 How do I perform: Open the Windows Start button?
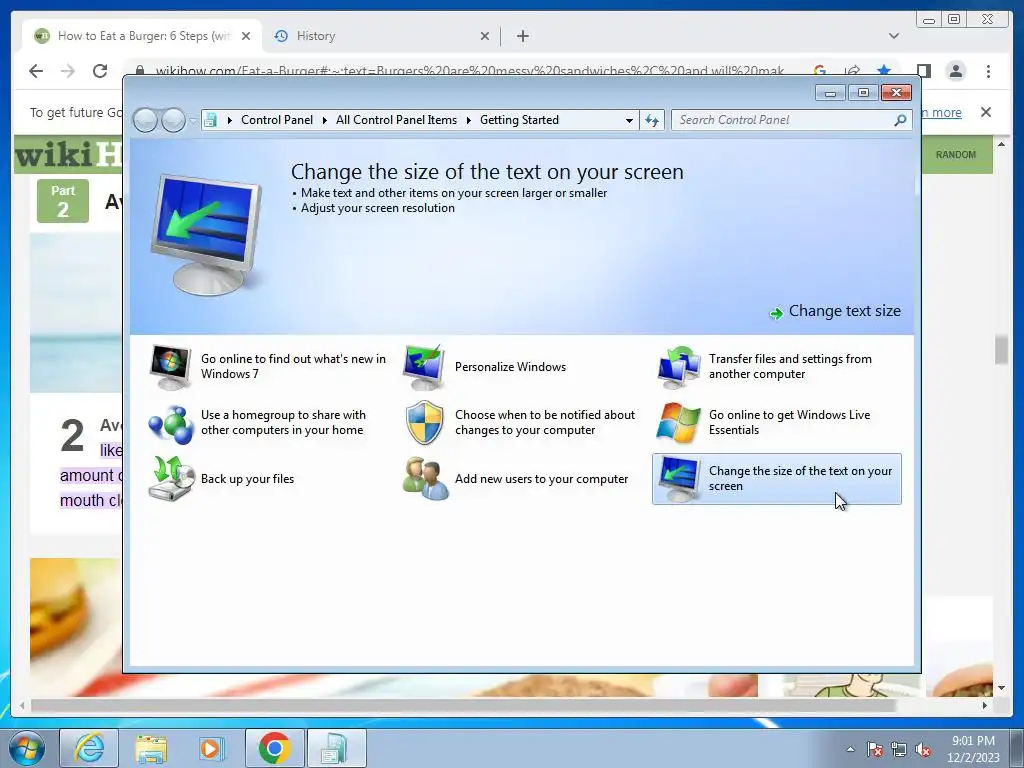[26, 748]
